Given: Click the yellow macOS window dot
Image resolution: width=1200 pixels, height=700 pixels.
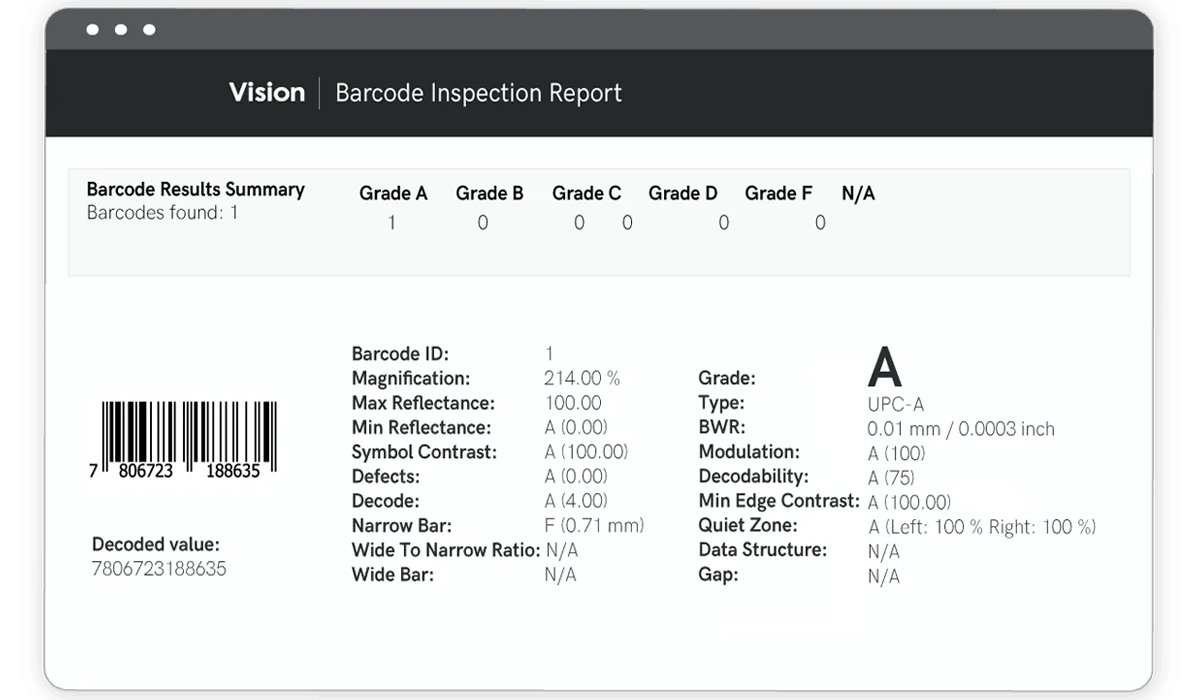Looking at the screenshot, I should tap(121, 29).
